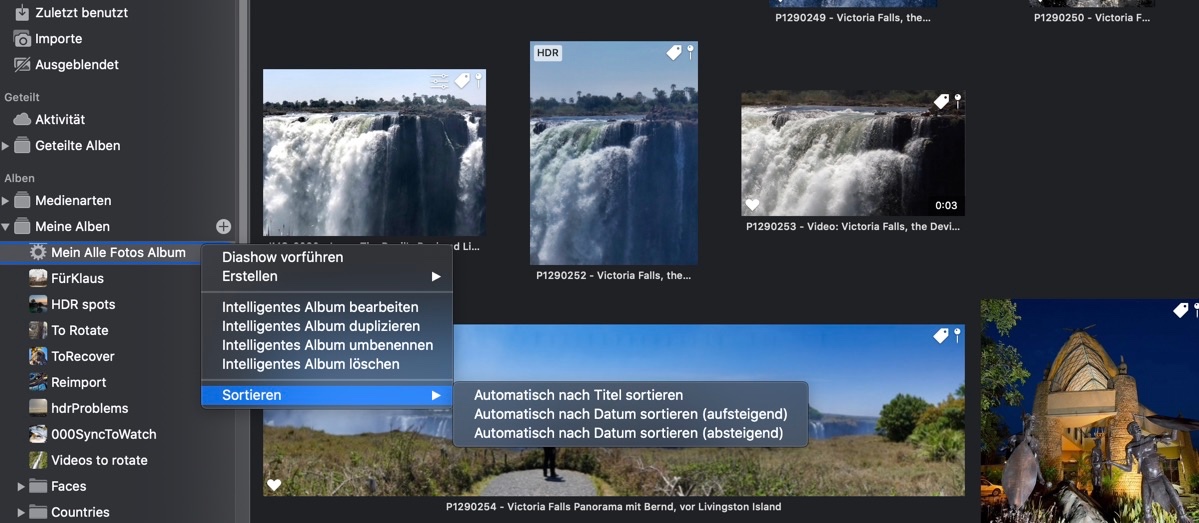Toggle favorite heart on panorama P1290254
The height and width of the screenshot is (523, 1199).
(274, 485)
